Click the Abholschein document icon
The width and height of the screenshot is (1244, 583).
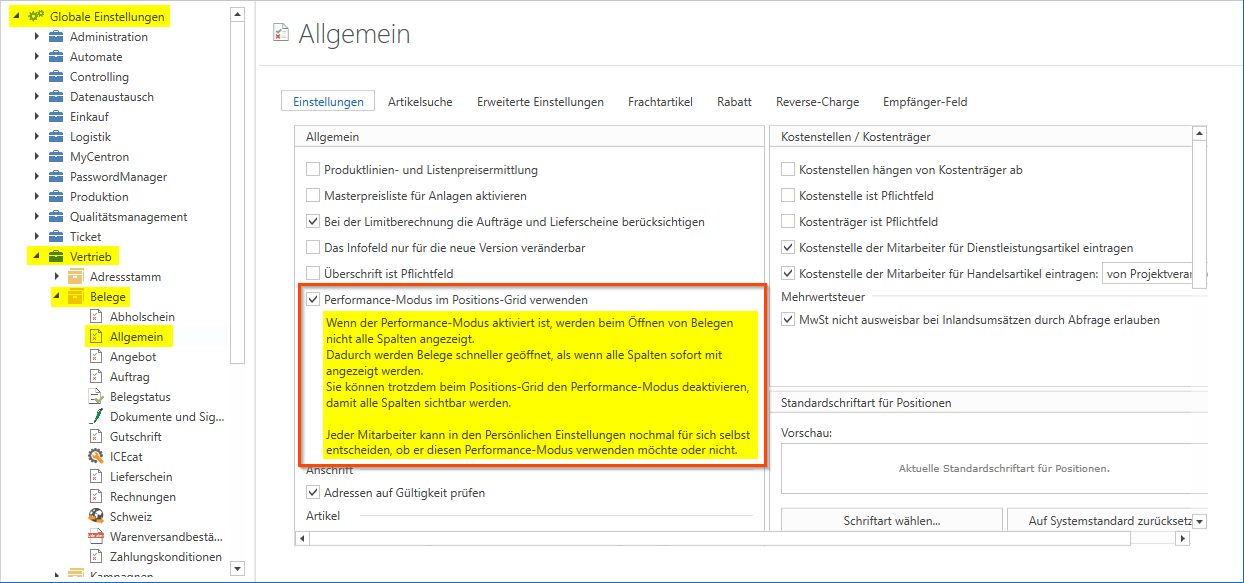[x=96, y=317]
